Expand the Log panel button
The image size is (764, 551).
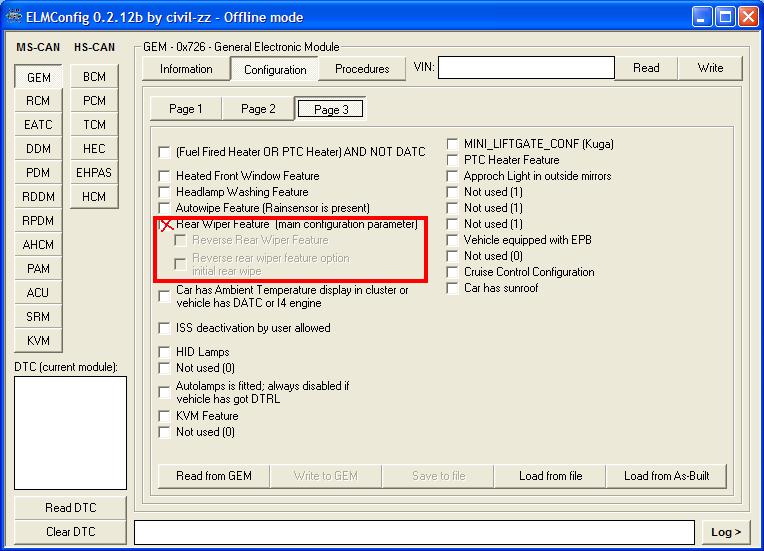726,532
